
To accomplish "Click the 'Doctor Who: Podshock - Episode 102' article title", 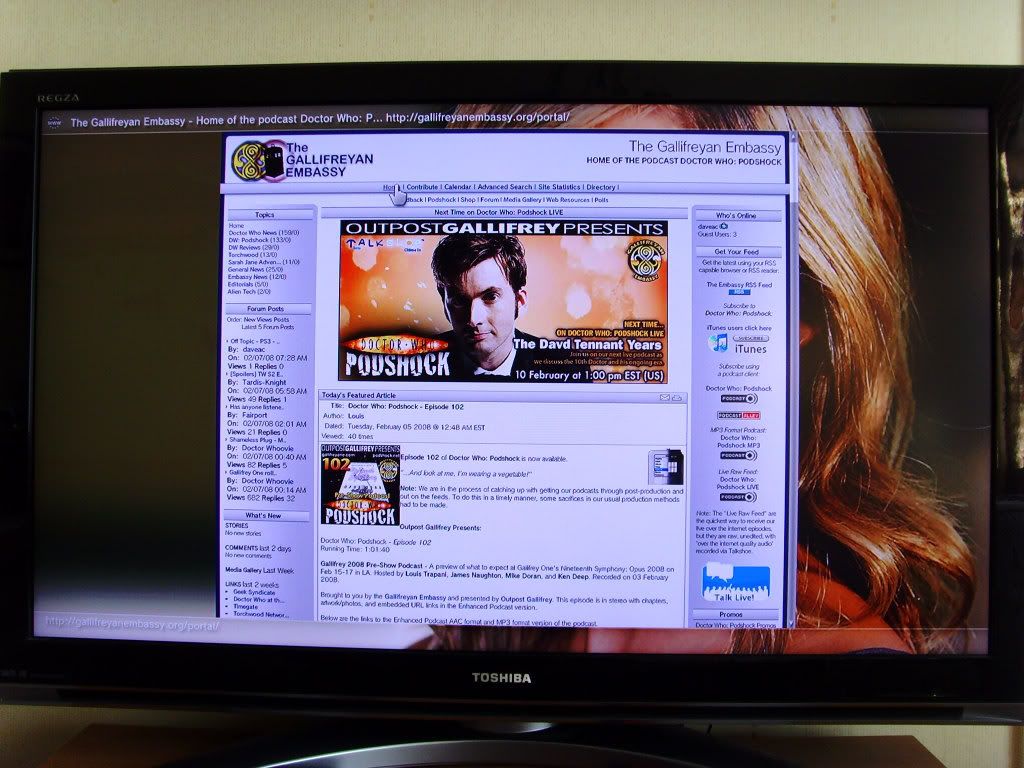I will coord(406,406).
